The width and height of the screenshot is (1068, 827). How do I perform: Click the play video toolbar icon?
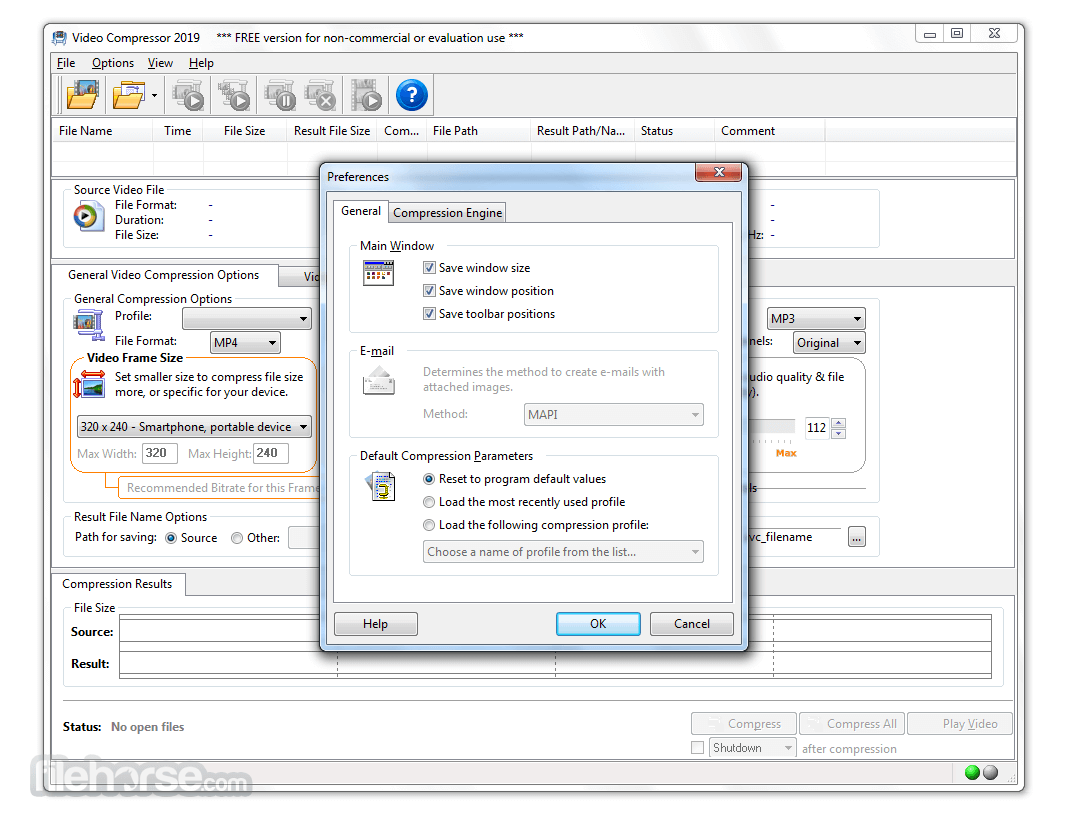tap(366, 95)
